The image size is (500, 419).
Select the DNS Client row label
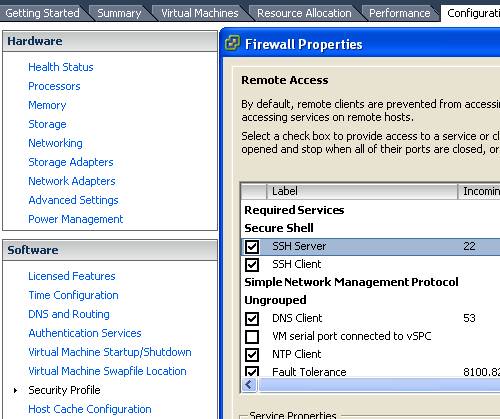(x=297, y=318)
